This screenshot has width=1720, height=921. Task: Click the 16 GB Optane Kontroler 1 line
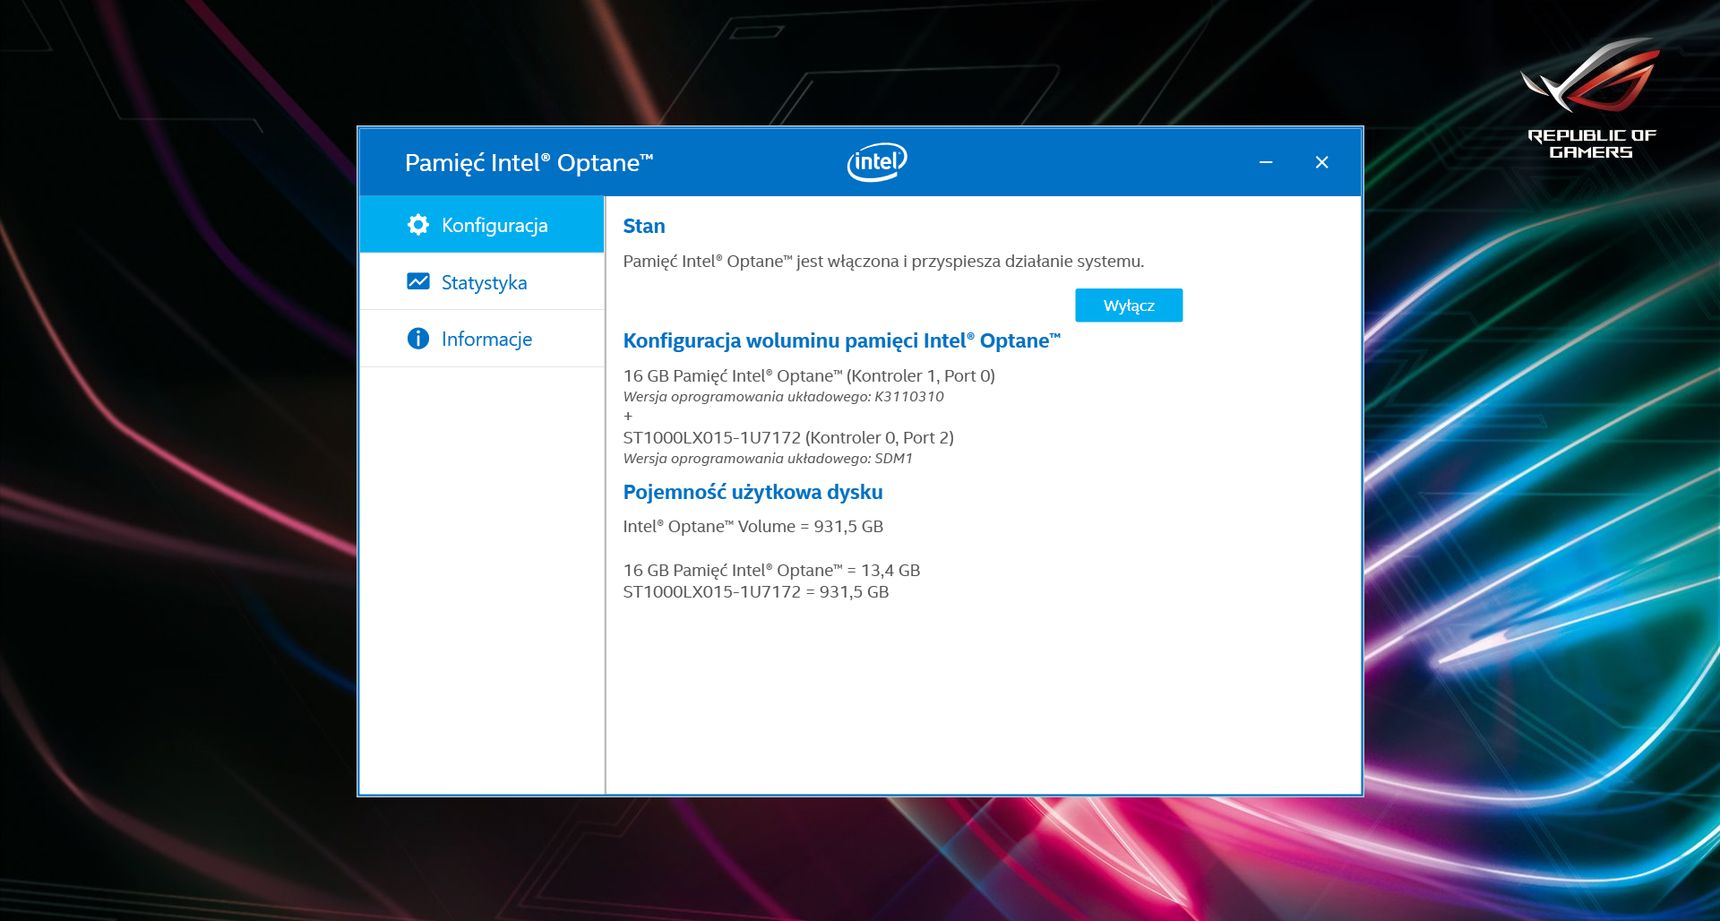(x=809, y=376)
